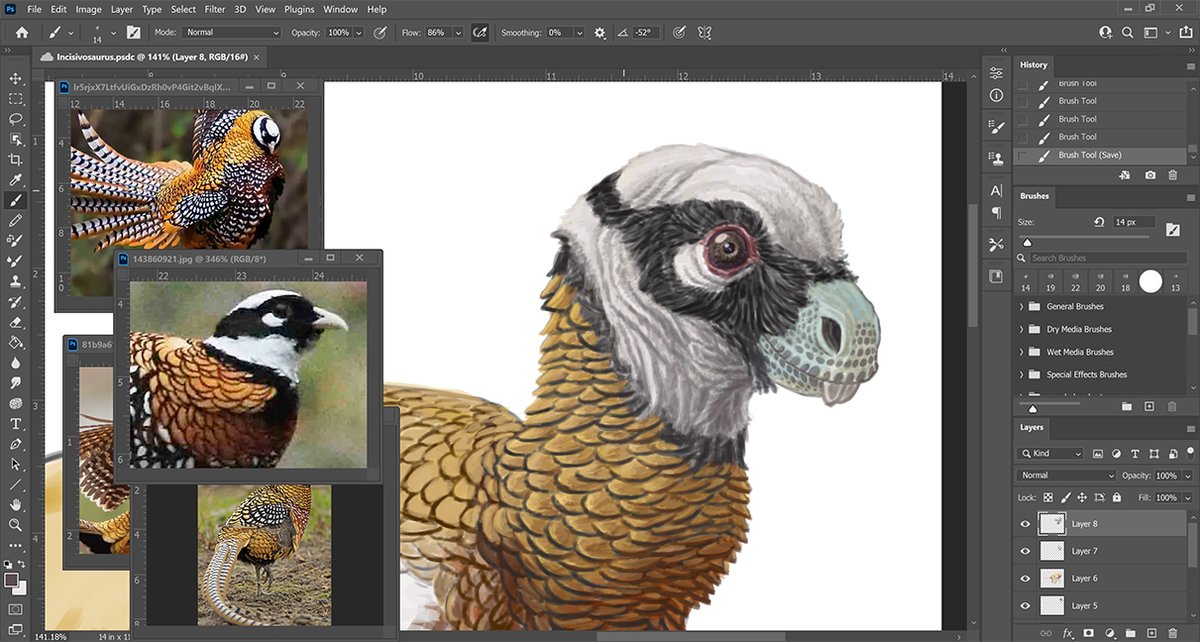Open Smoothing dropdown arrow

pyautogui.click(x=582, y=32)
